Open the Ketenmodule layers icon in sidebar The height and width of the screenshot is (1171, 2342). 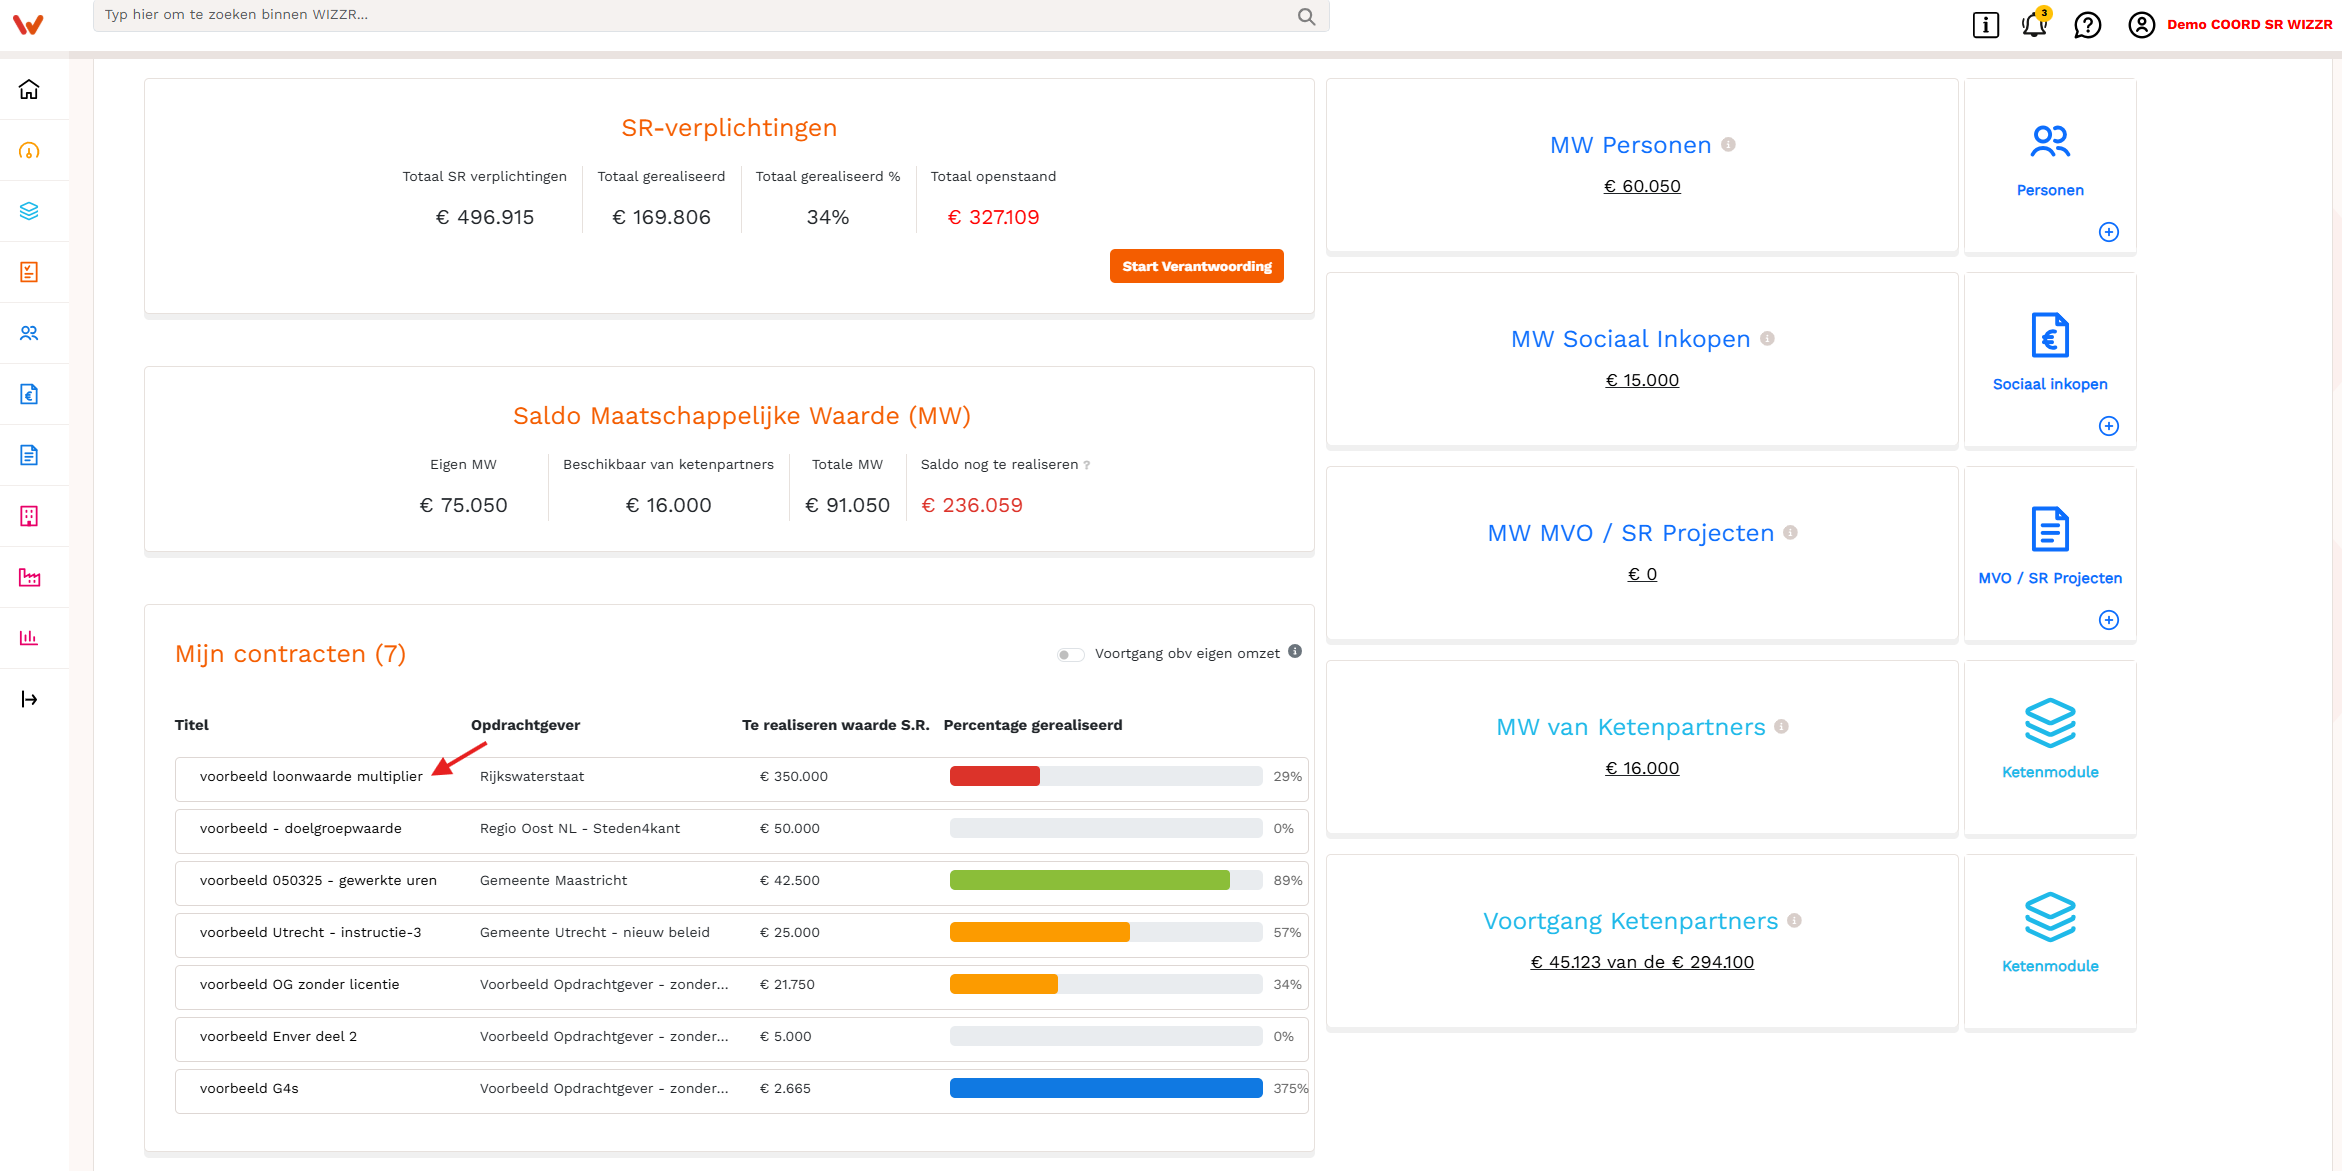click(x=29, y=211)
